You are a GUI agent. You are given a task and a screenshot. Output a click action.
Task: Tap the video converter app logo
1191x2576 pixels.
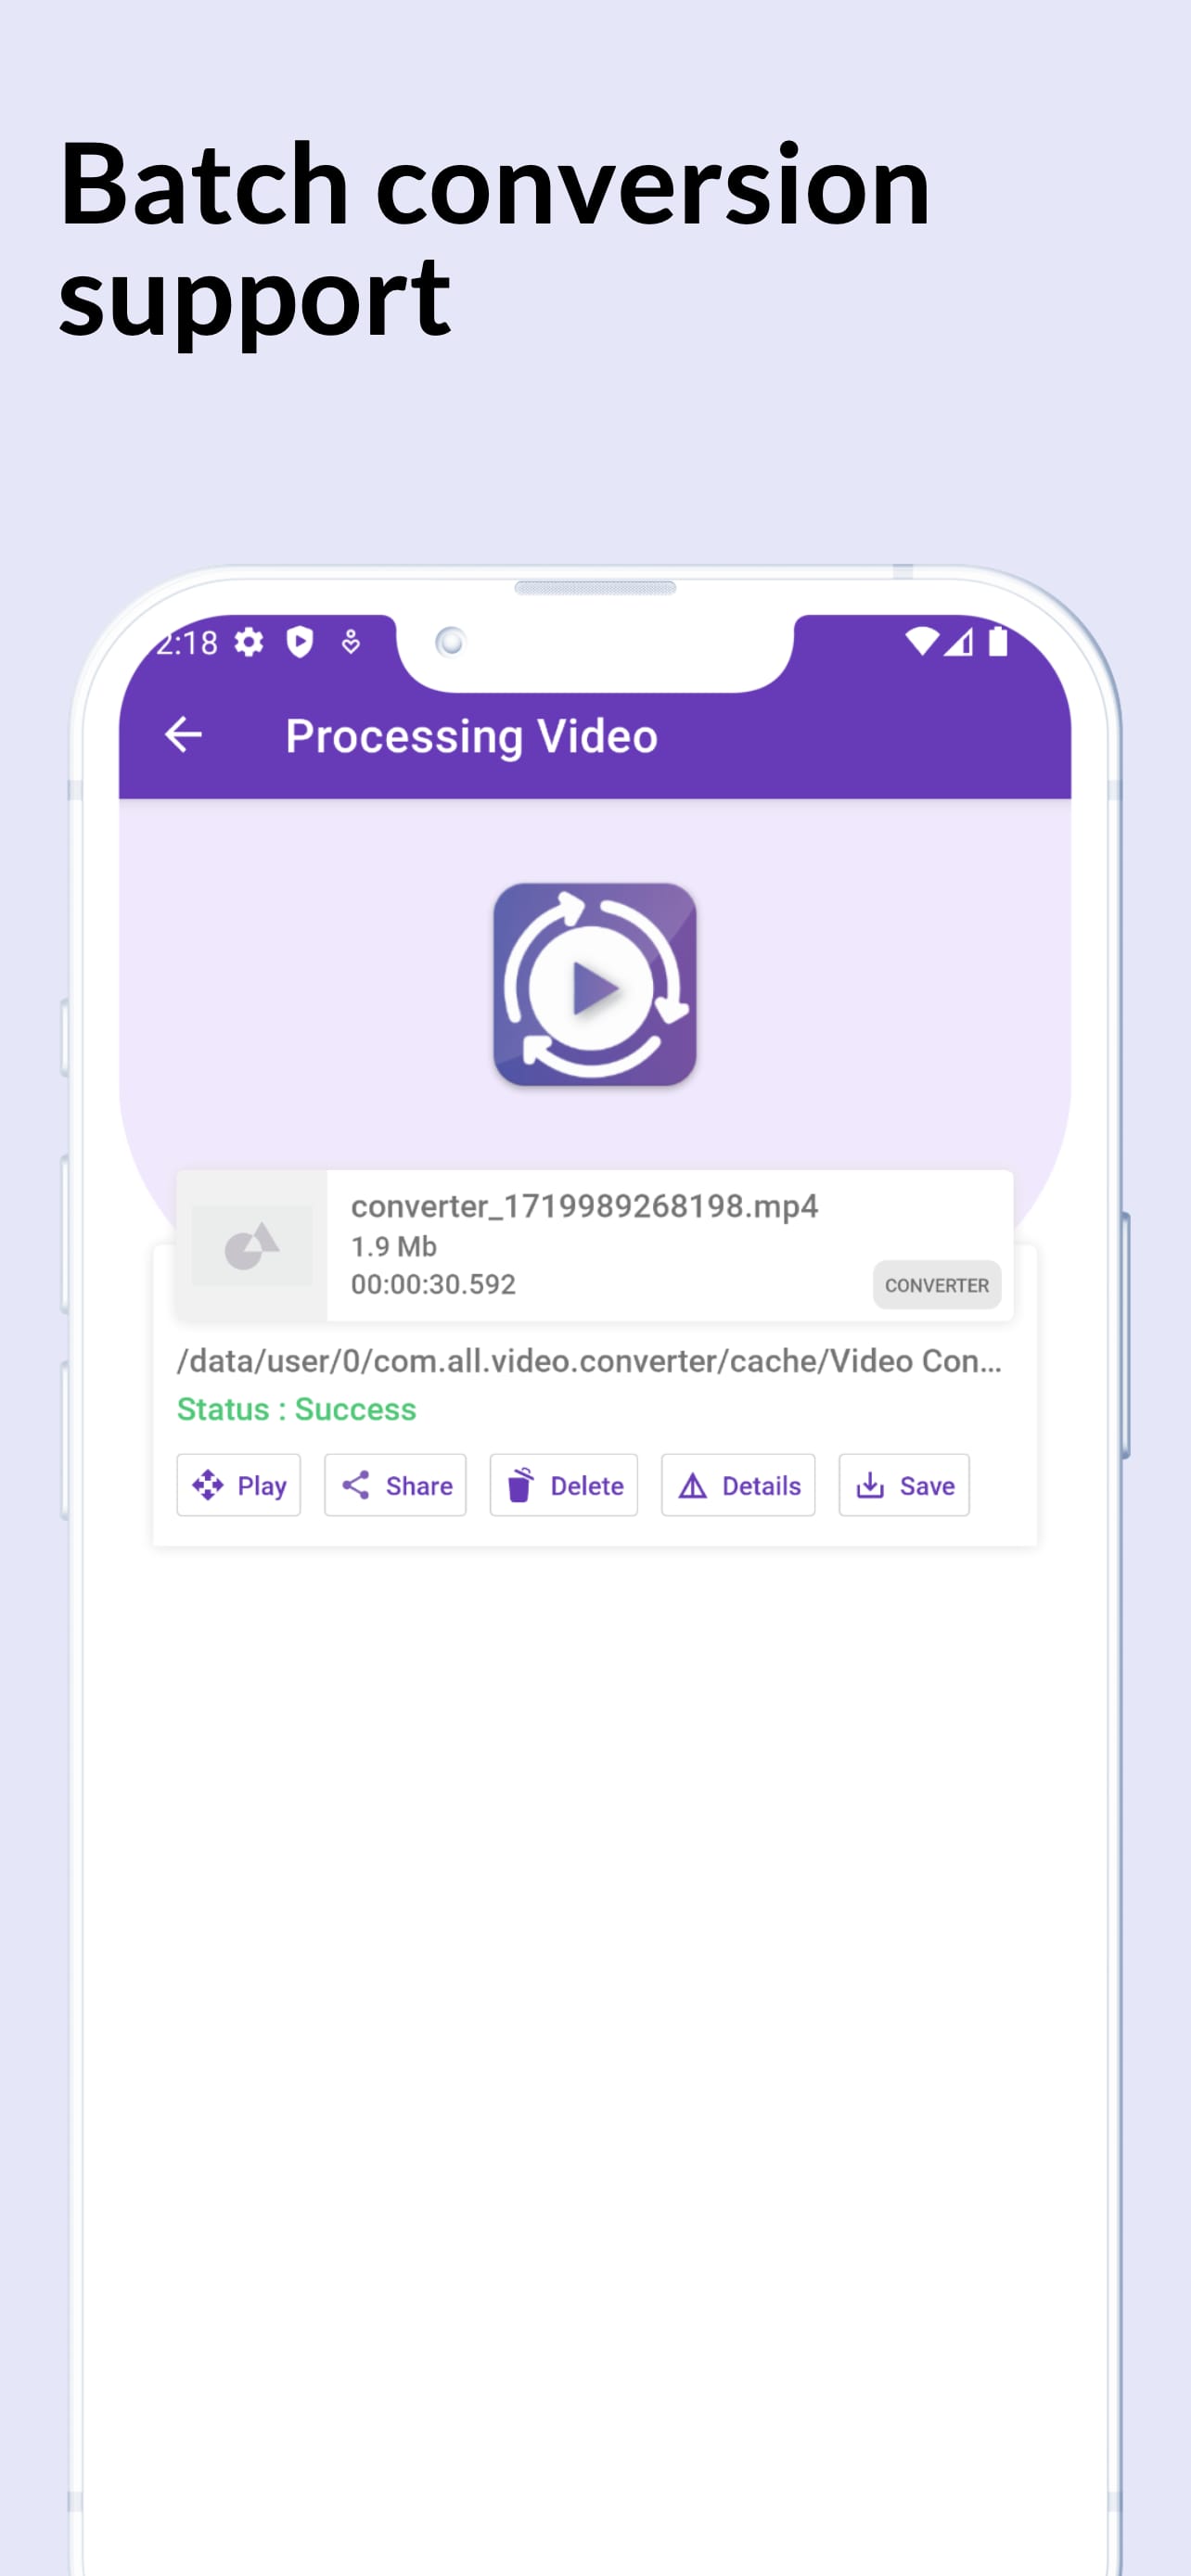(x=595, y=984)
